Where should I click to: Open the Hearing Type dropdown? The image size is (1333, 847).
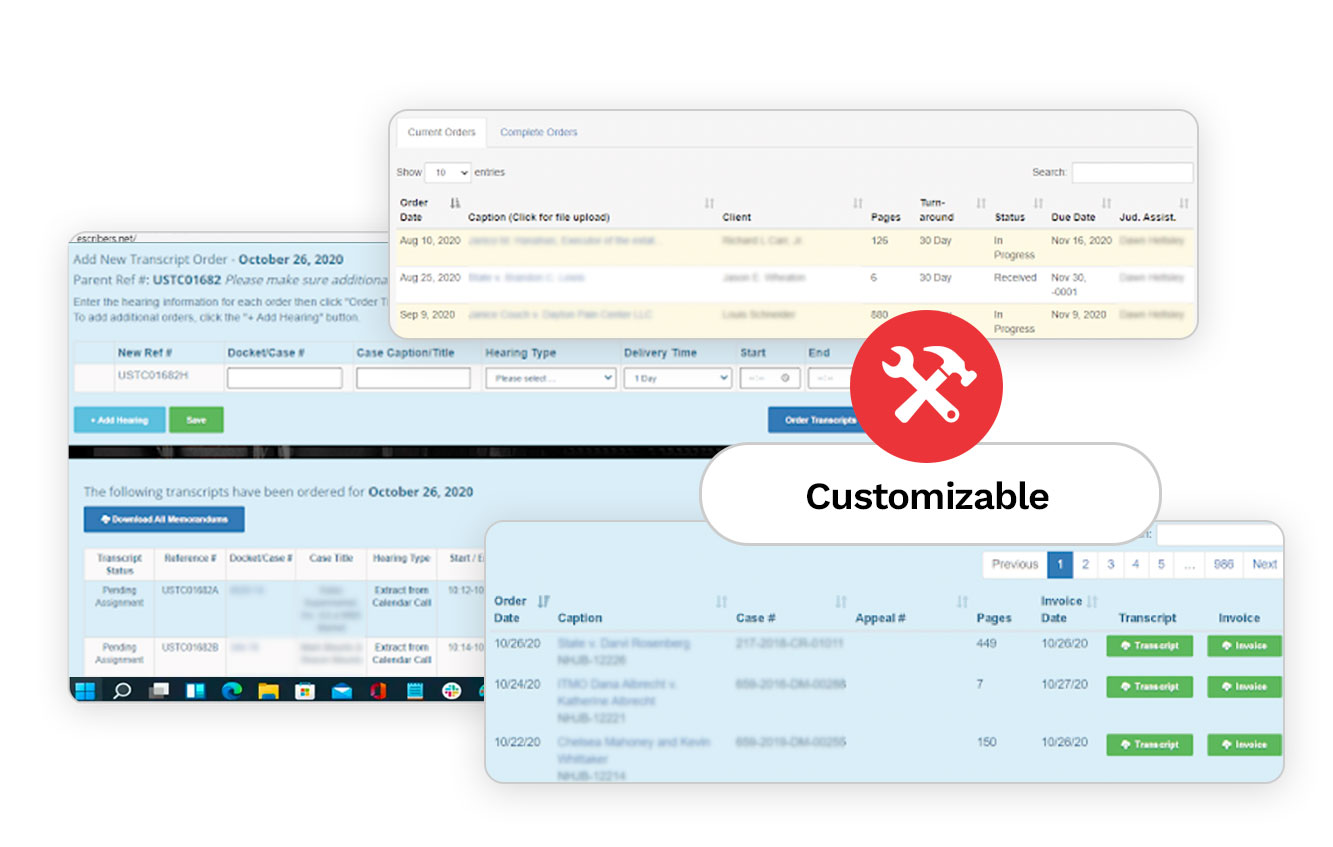(x=550, y=377)
